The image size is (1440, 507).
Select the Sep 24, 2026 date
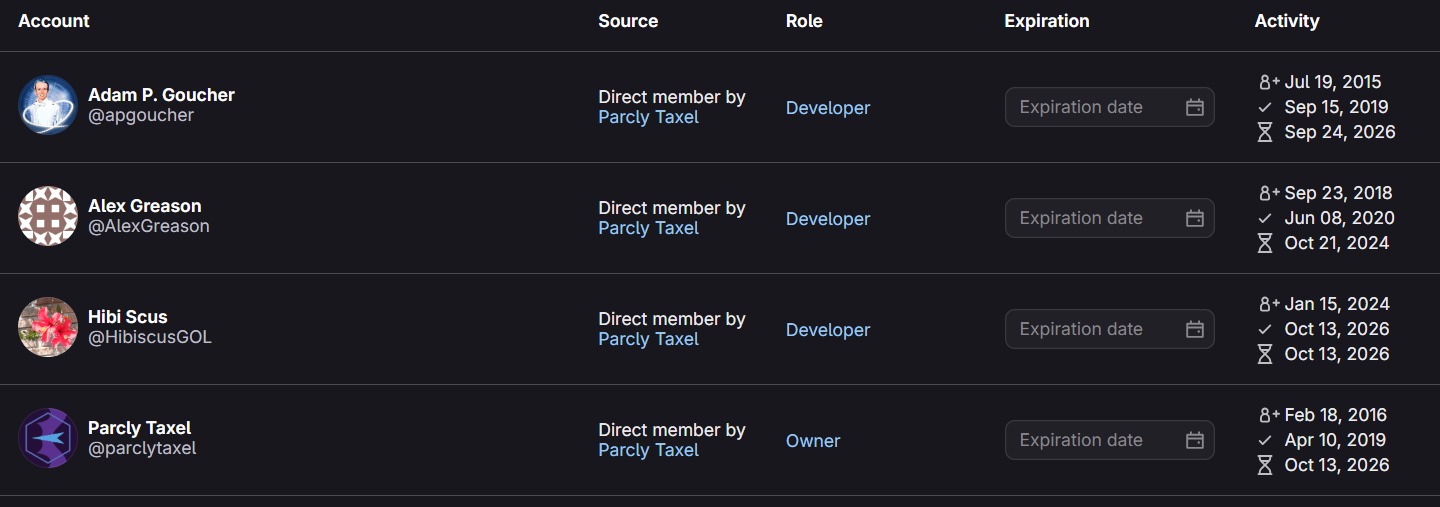[1340, 132]
